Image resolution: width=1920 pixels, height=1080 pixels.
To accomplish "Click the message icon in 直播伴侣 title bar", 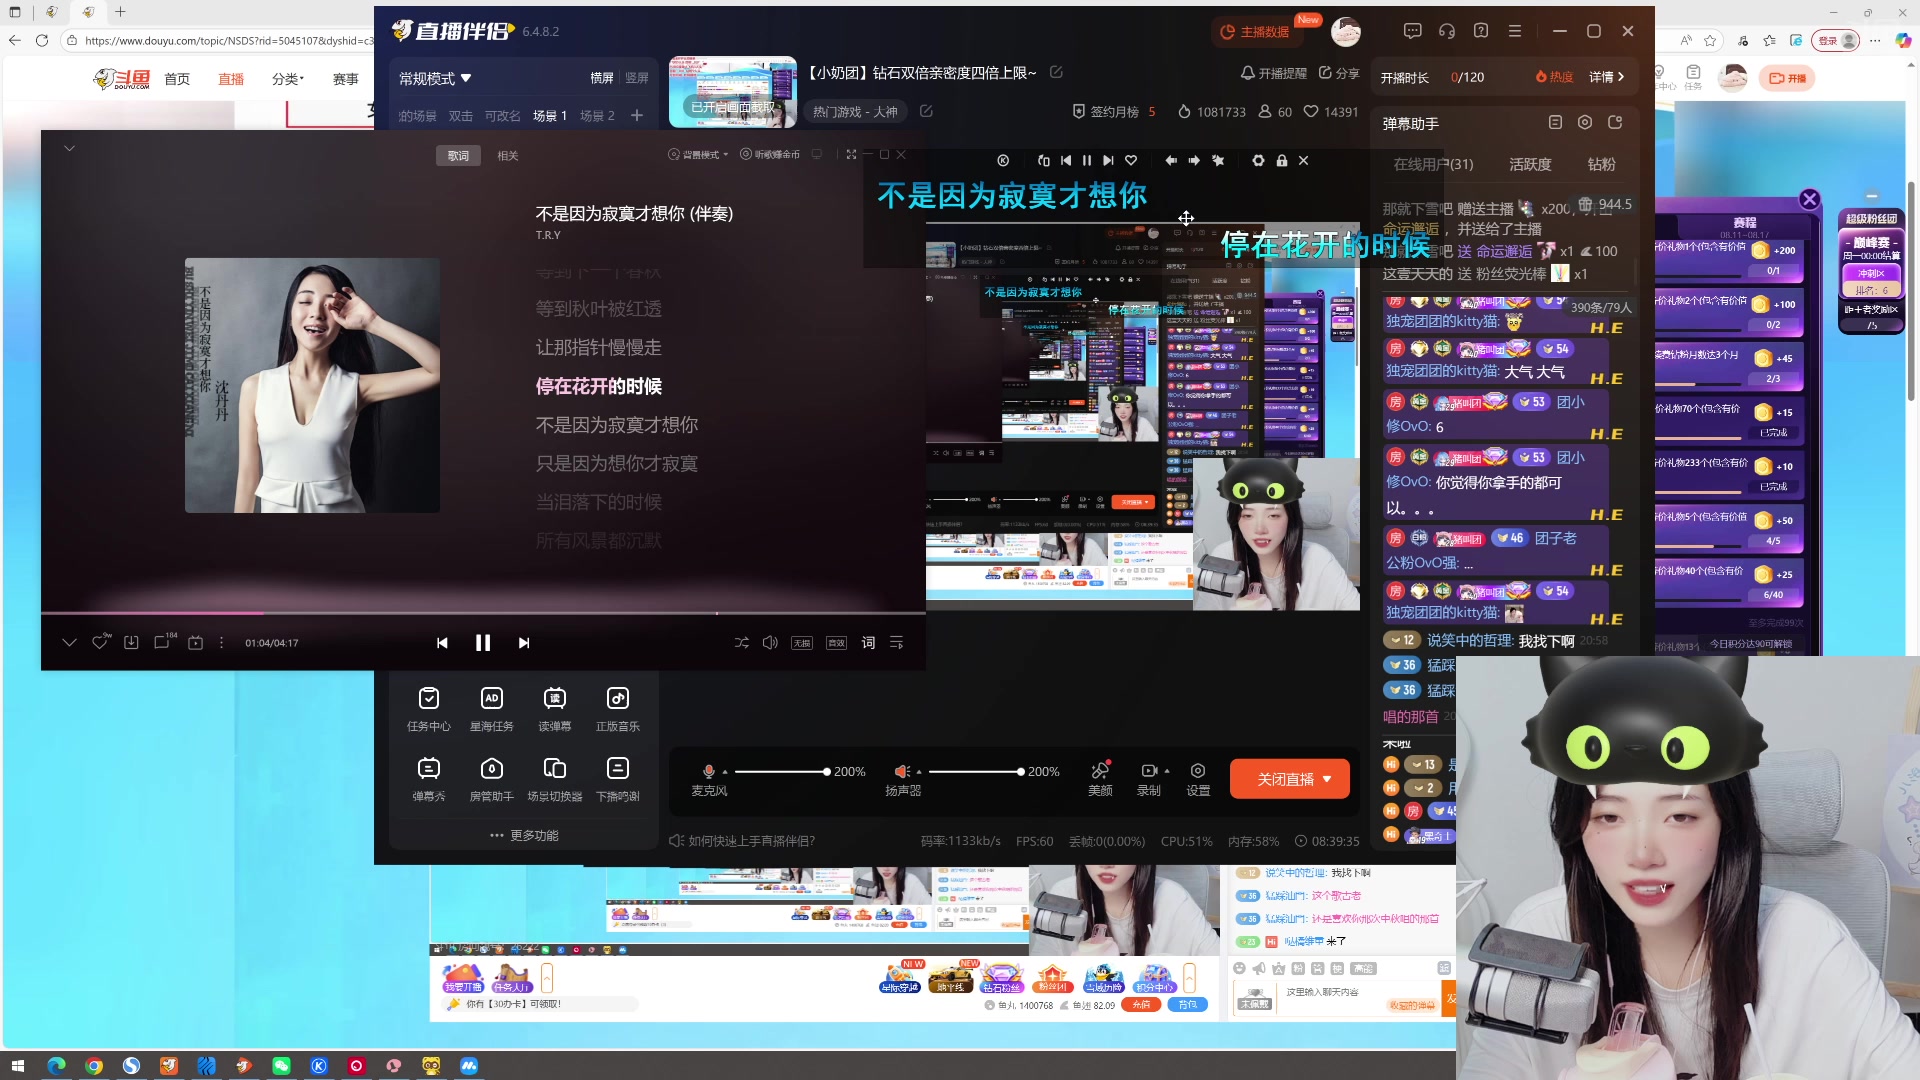I will point(1412,31).
